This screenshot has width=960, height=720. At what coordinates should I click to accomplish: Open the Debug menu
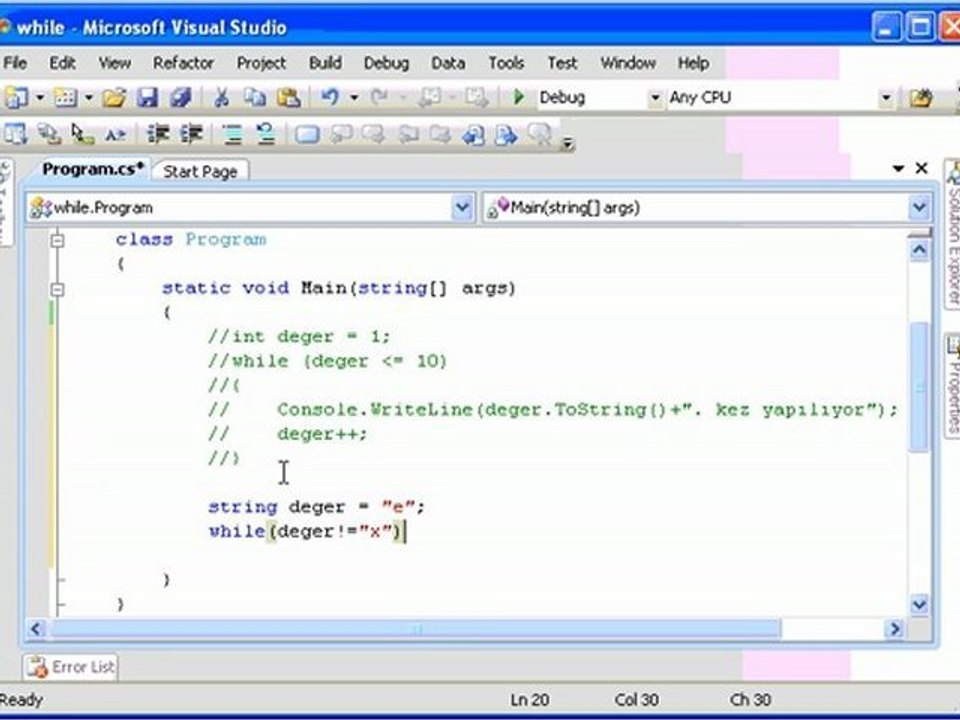(x=386, y=63)
